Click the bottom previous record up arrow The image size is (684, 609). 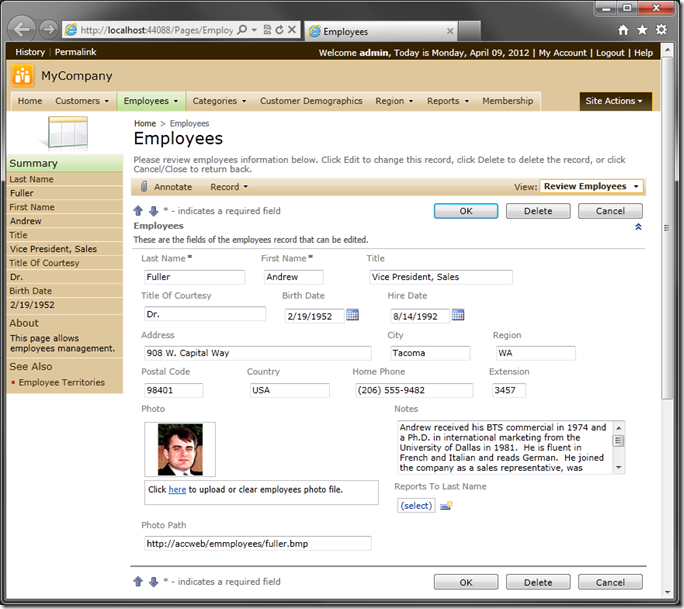click(138, 582)
